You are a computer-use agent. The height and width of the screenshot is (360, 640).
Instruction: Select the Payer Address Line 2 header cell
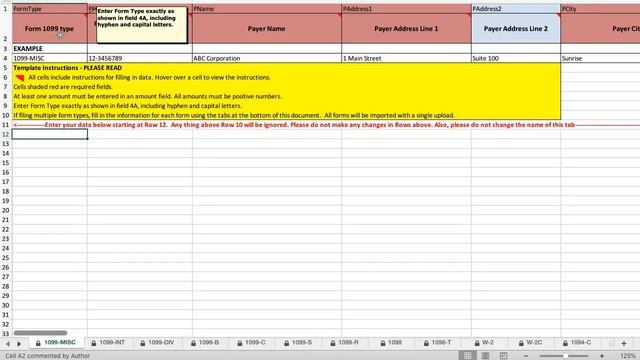(x=516, y=29)
